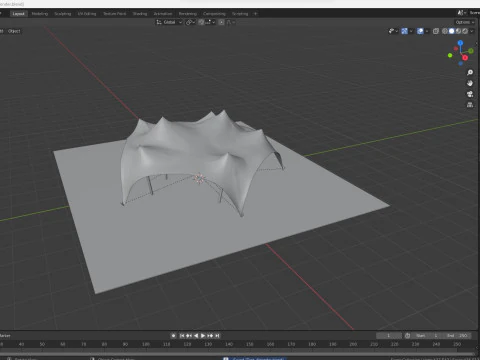This screenshot has width=480, height=360.
Task: Toggle X-ray mode icon
Action: click(x=436, y=31)
